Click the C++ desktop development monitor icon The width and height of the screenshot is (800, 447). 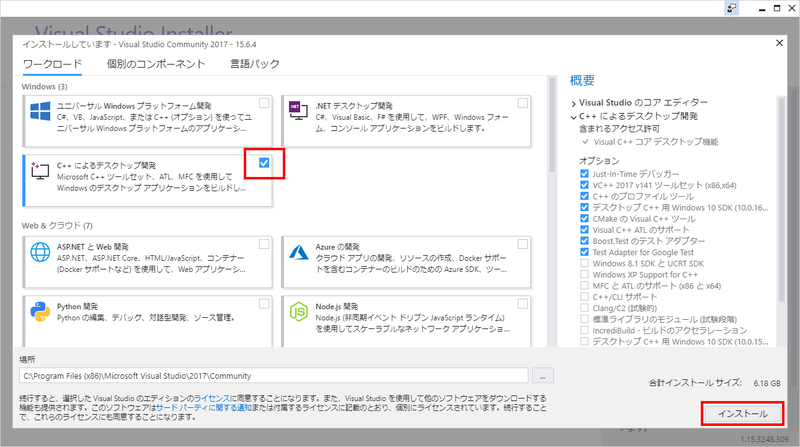40,170
